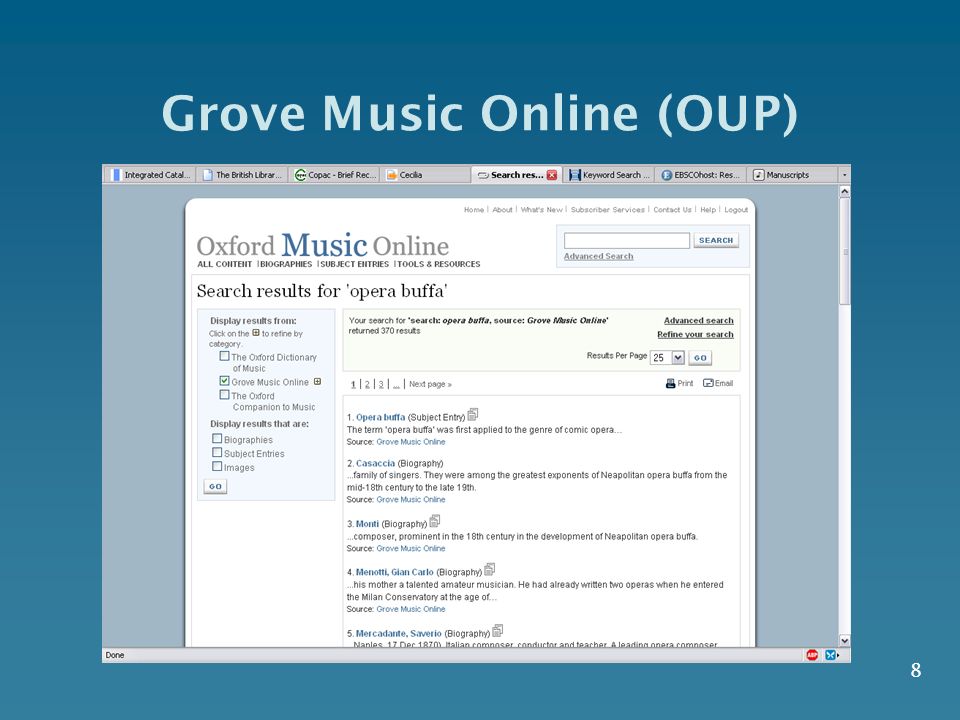Click Grove Music Online source link under Casaccia
Image resolution: width=960 pixels, height=720 pixels.
[x=411, y=500]
